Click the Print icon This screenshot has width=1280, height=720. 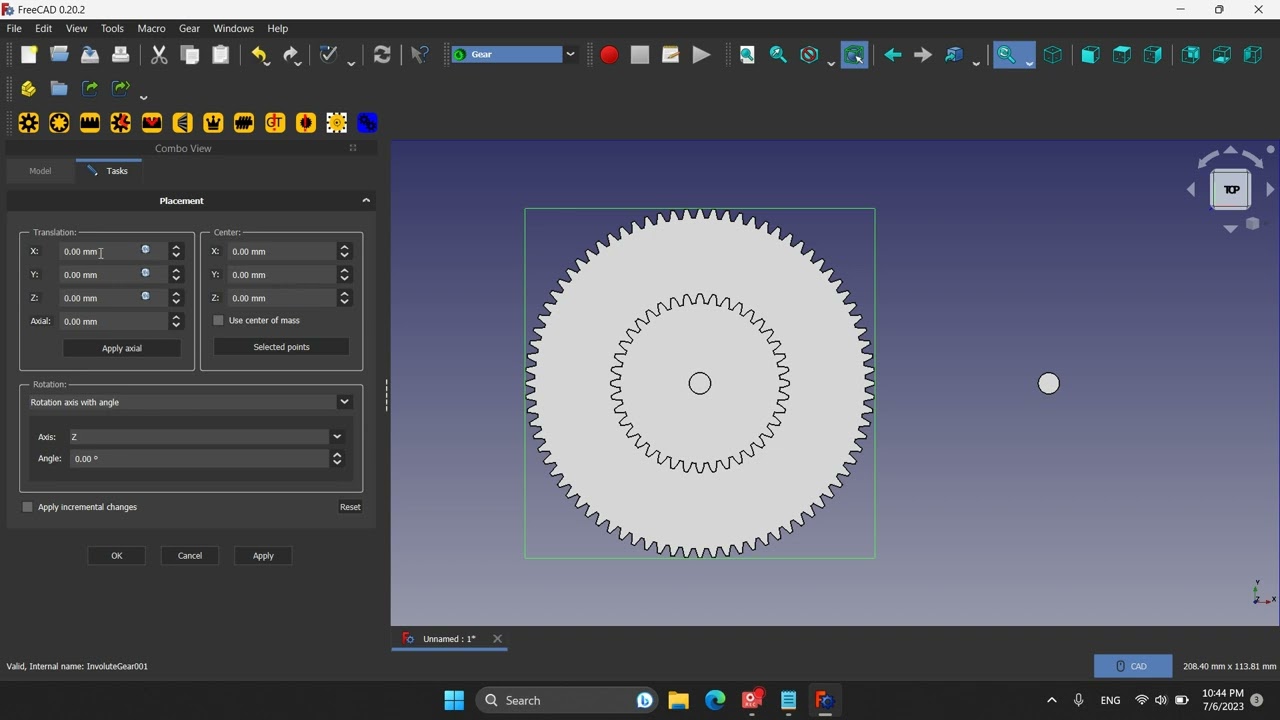[120, 55]
